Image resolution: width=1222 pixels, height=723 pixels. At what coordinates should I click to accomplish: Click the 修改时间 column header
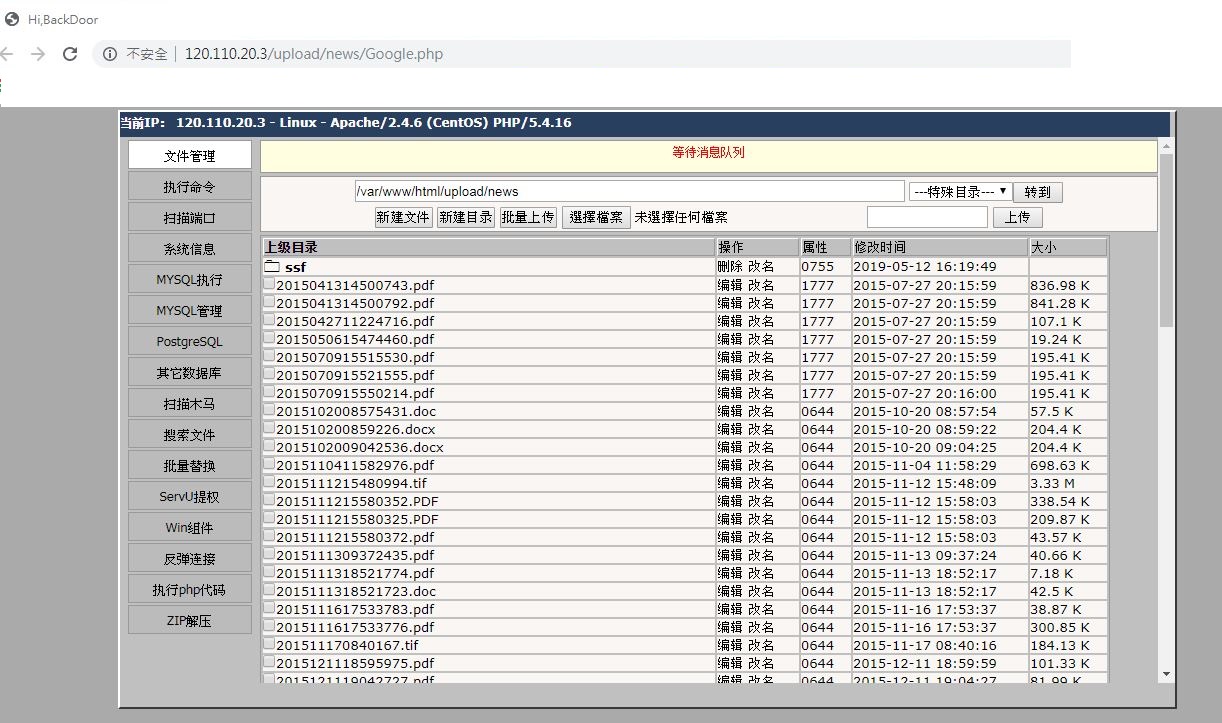click(939, 247)
